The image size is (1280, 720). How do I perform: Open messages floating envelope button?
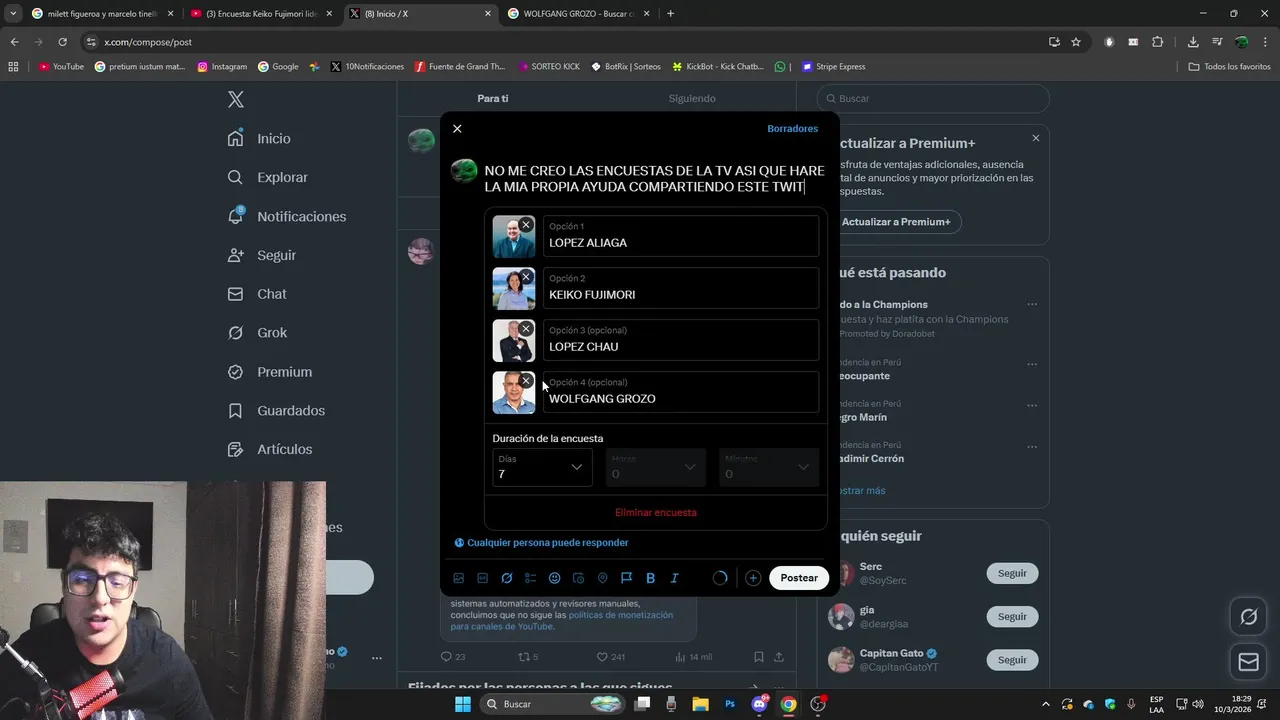(x=1248, y=662)
